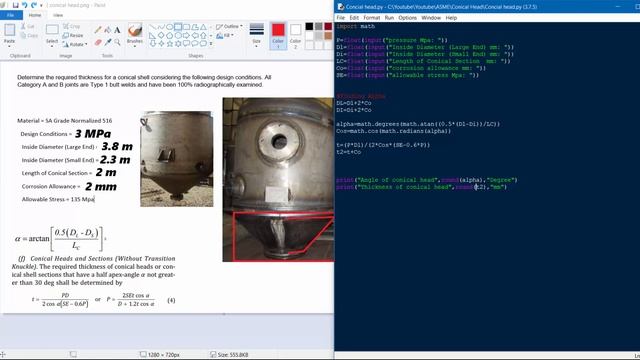Viewport: 640px width, 360px height.
Task: Open the Options menu in the IDLE editor
Action: [x=407, y=18]
